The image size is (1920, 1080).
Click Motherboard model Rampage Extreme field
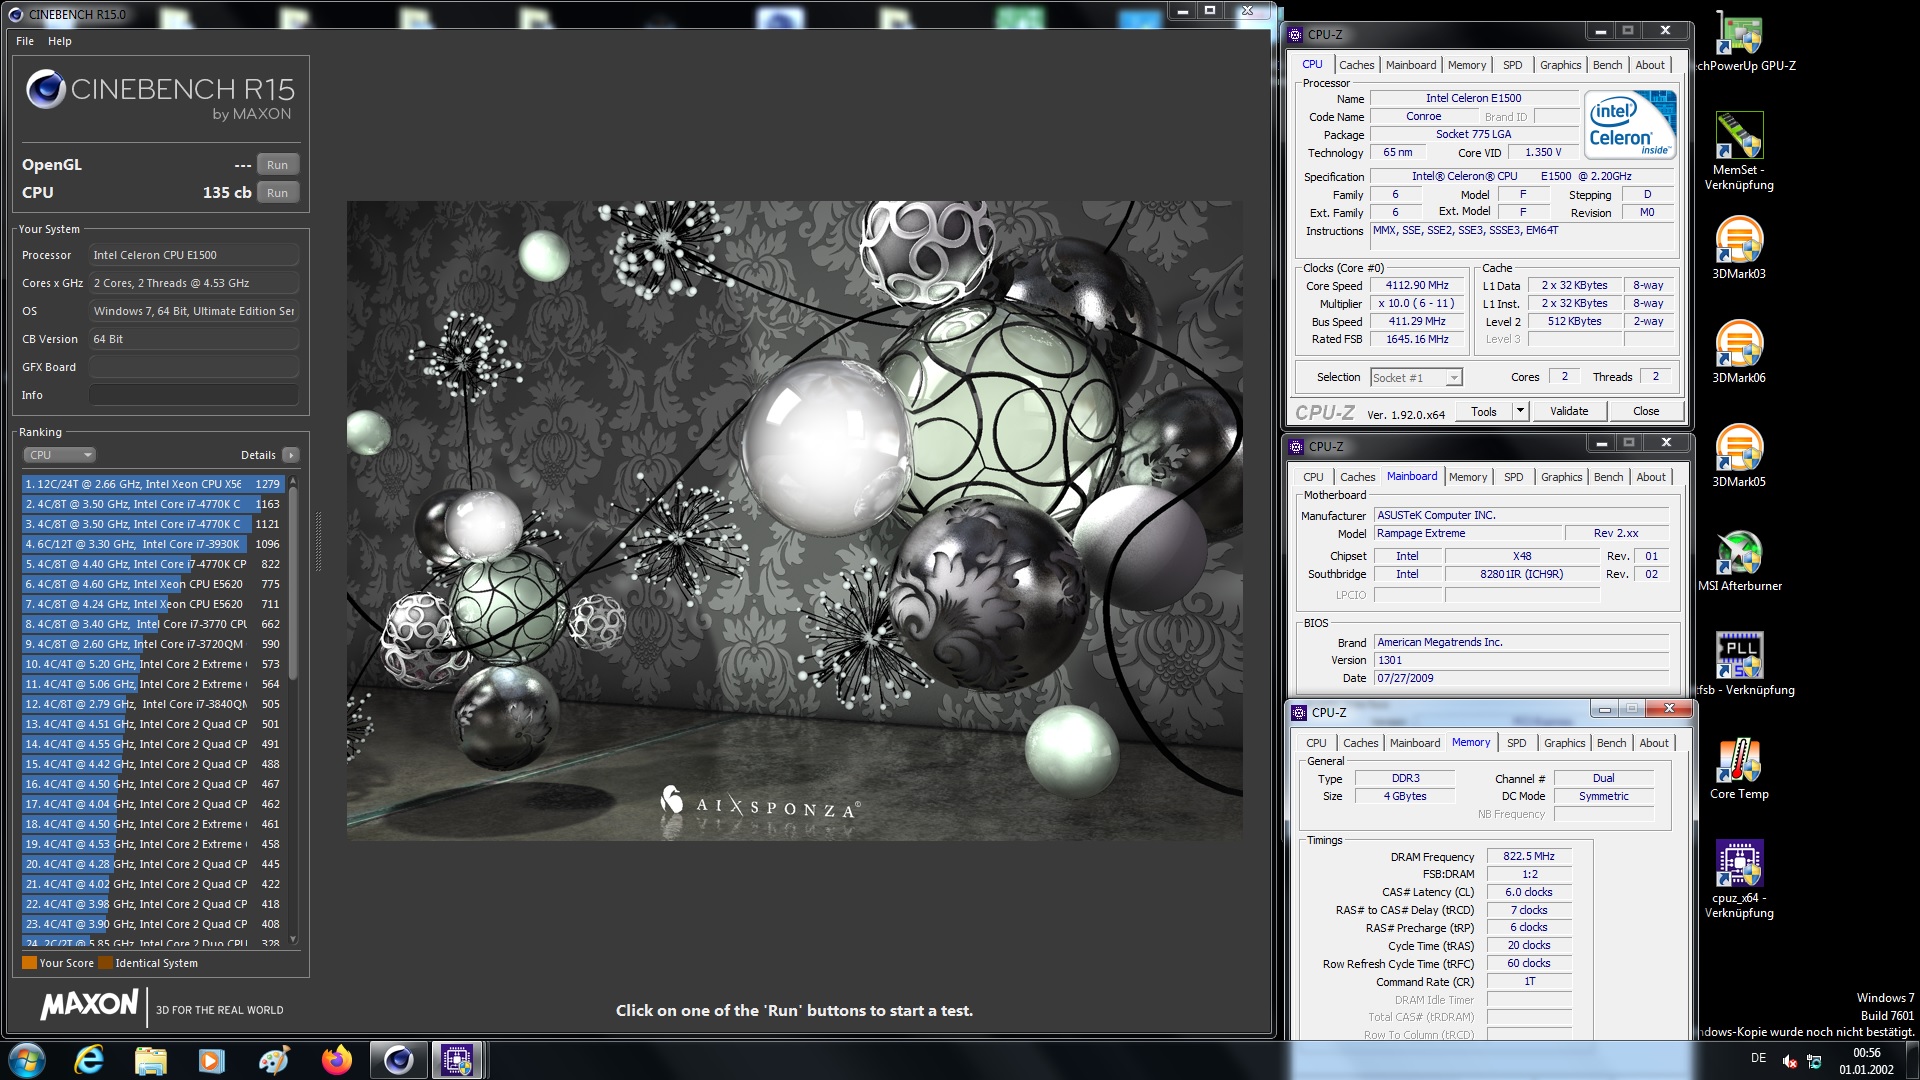(x=1468, y=533)
